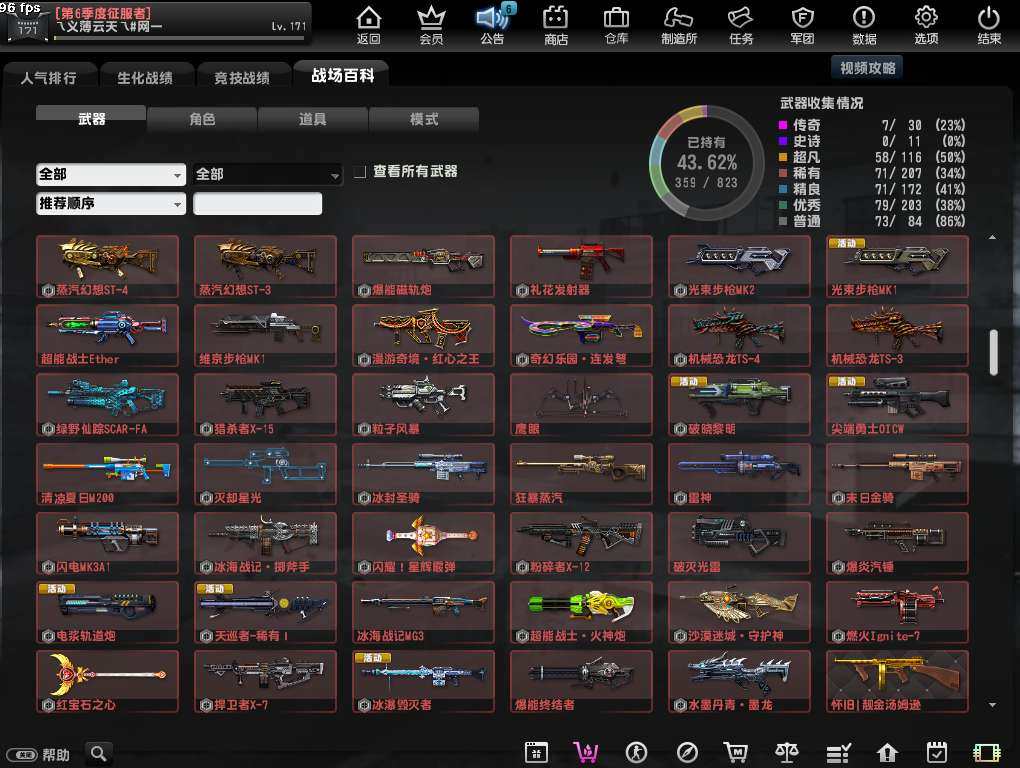Click the weapon name search field
This screenshot has width=1020, height=768.
258,204
